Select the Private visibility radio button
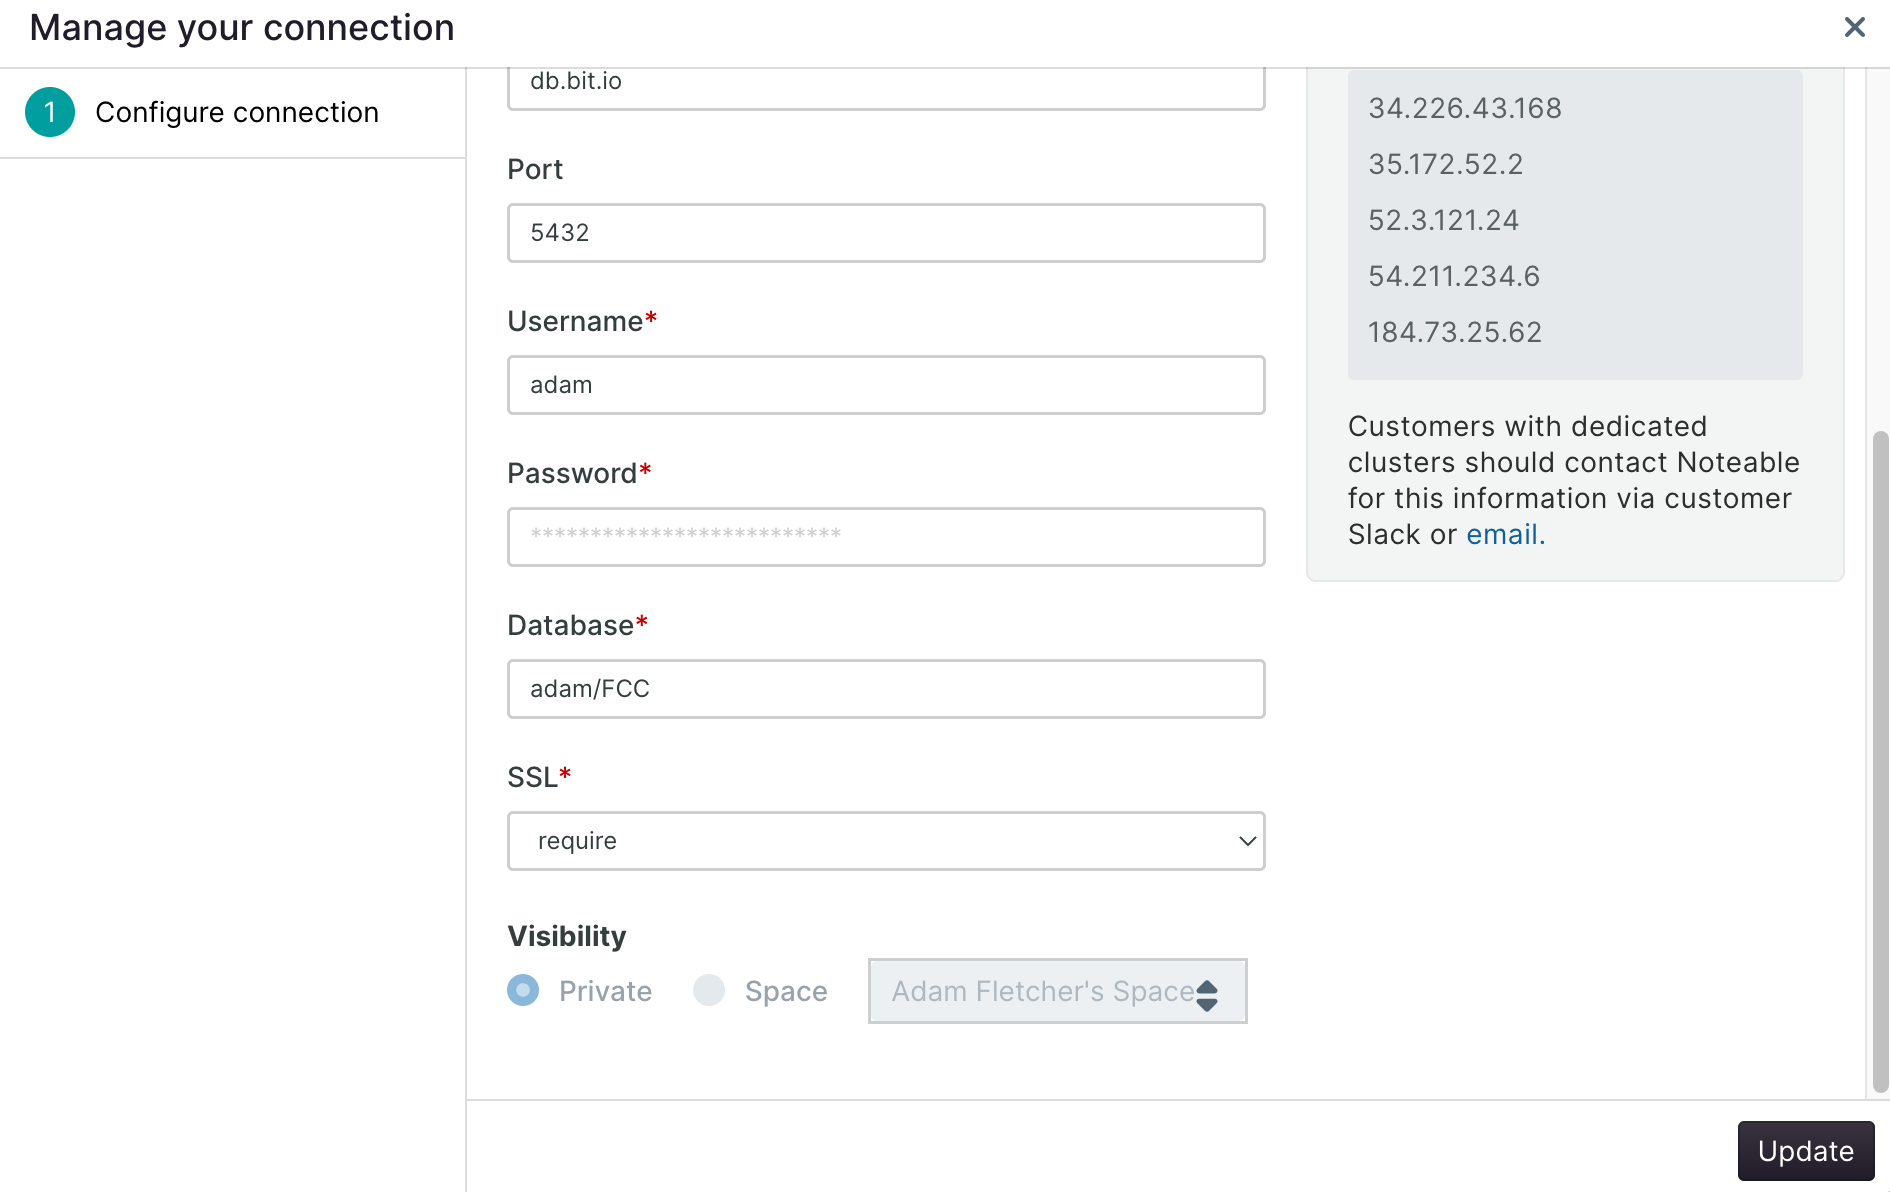Screen dimensions: 1890x1192 [523, 990]
